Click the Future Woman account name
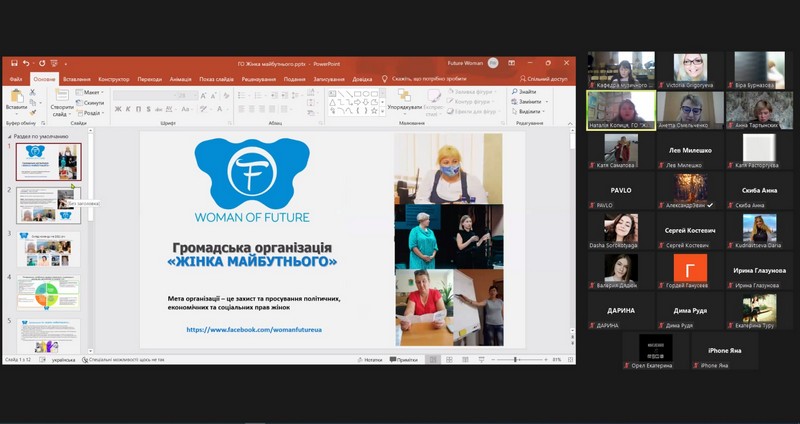Viewport: 800px width, 424px height. [465, 63]
